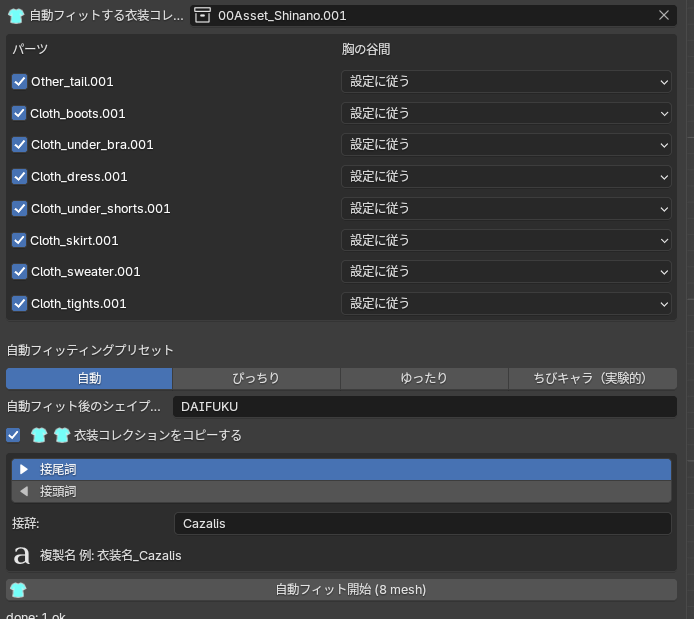The height and width of the screenshot is (619, 694).
Task: Click the 胸の谷間 column header
Action: [x=366, y=49]
